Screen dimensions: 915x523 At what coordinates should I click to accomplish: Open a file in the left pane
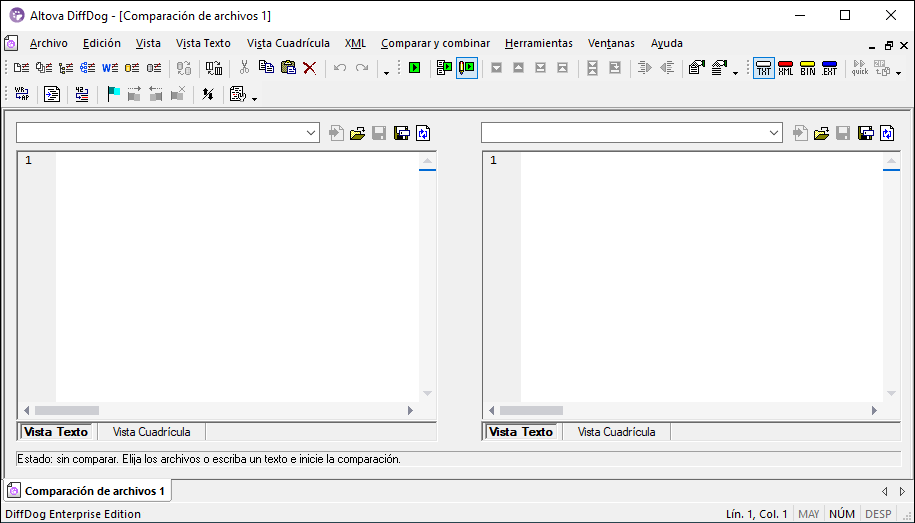[x=358, y=134]
